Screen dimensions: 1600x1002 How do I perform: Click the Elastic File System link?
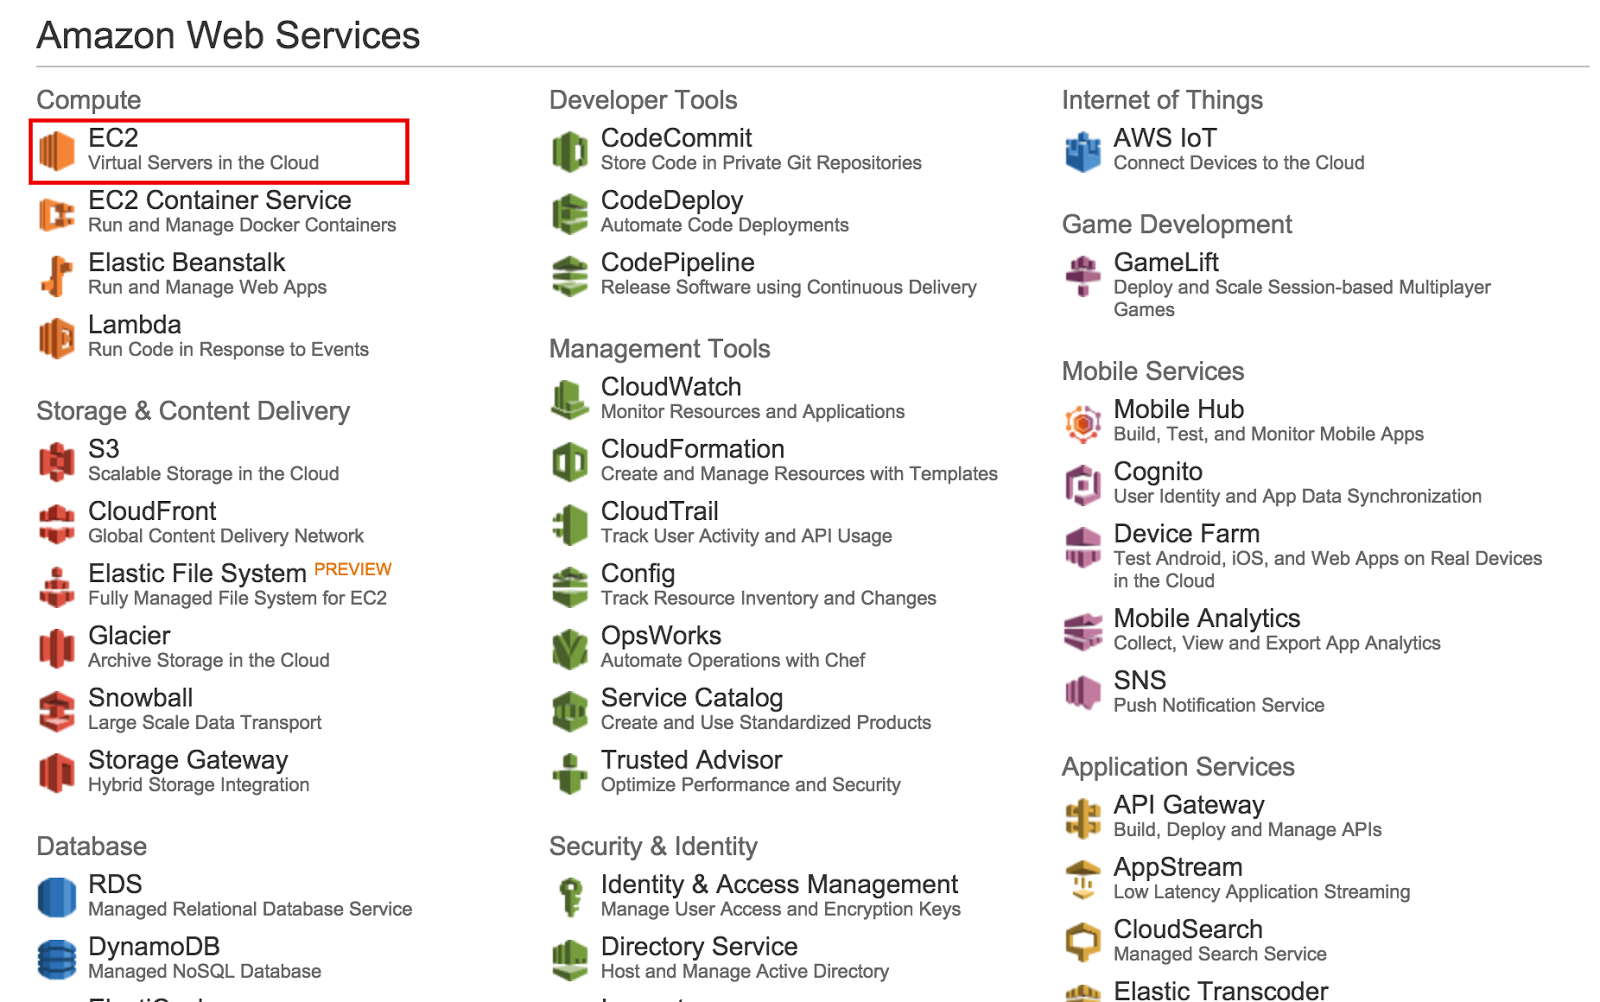pyautogui.click(x=197, y=573)
